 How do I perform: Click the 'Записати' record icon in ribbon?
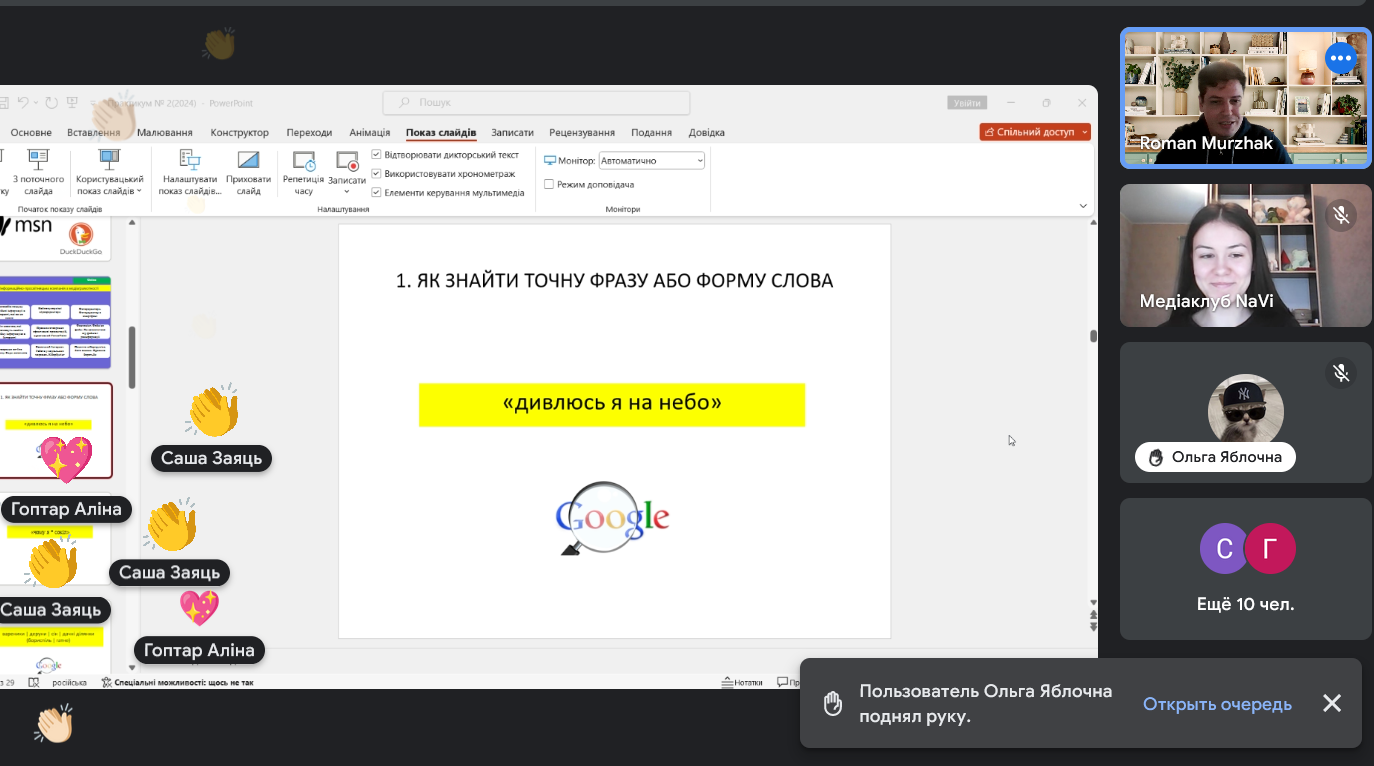click(x=347, y=160)
